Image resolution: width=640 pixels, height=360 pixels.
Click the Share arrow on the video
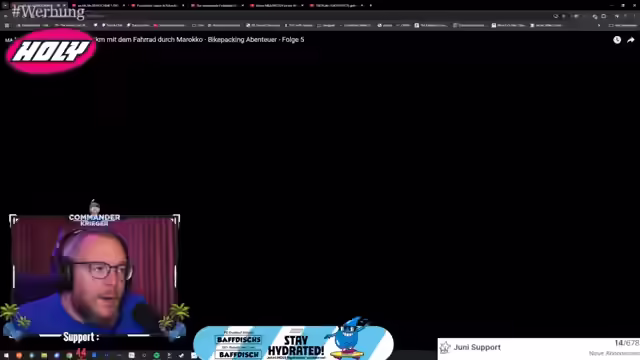631,40
